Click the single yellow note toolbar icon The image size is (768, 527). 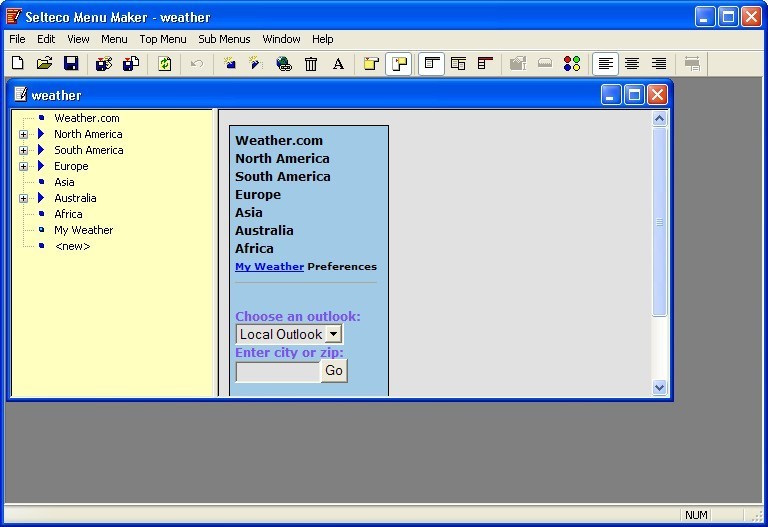coord(371,64)
